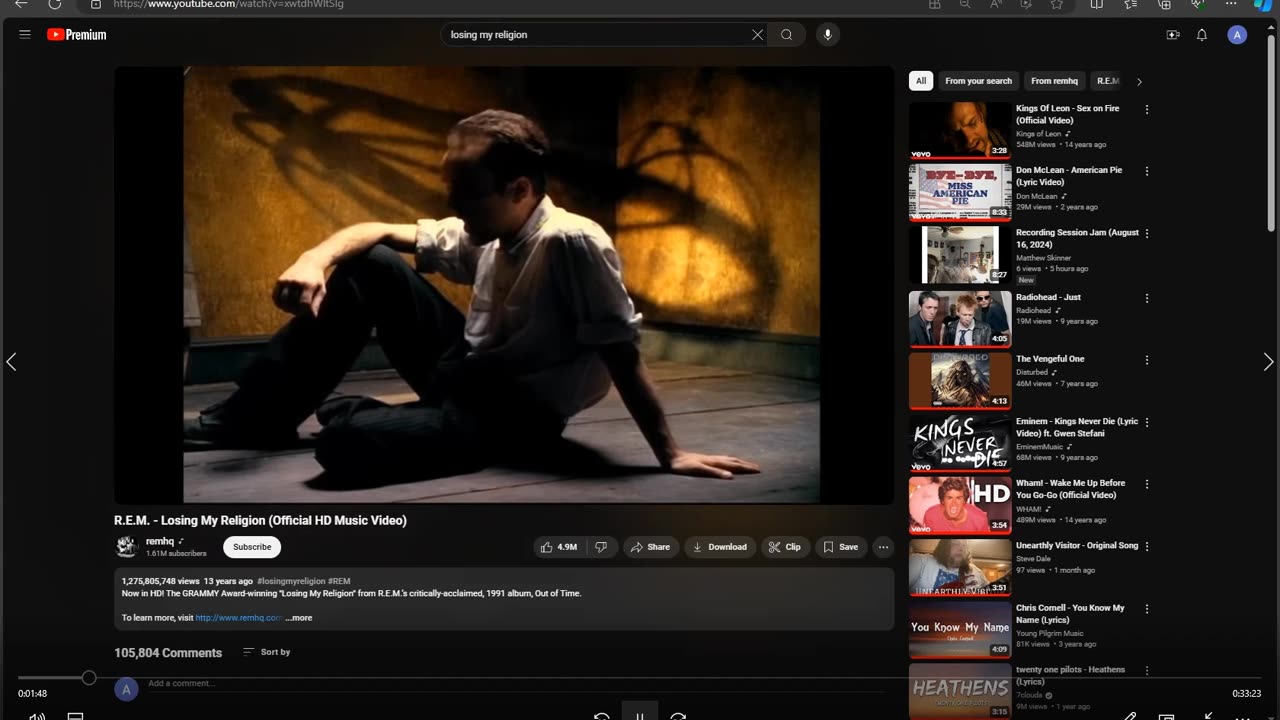Start voice search with microphone icon
This screenshot has width=1280, height=720.
point(827,35)
